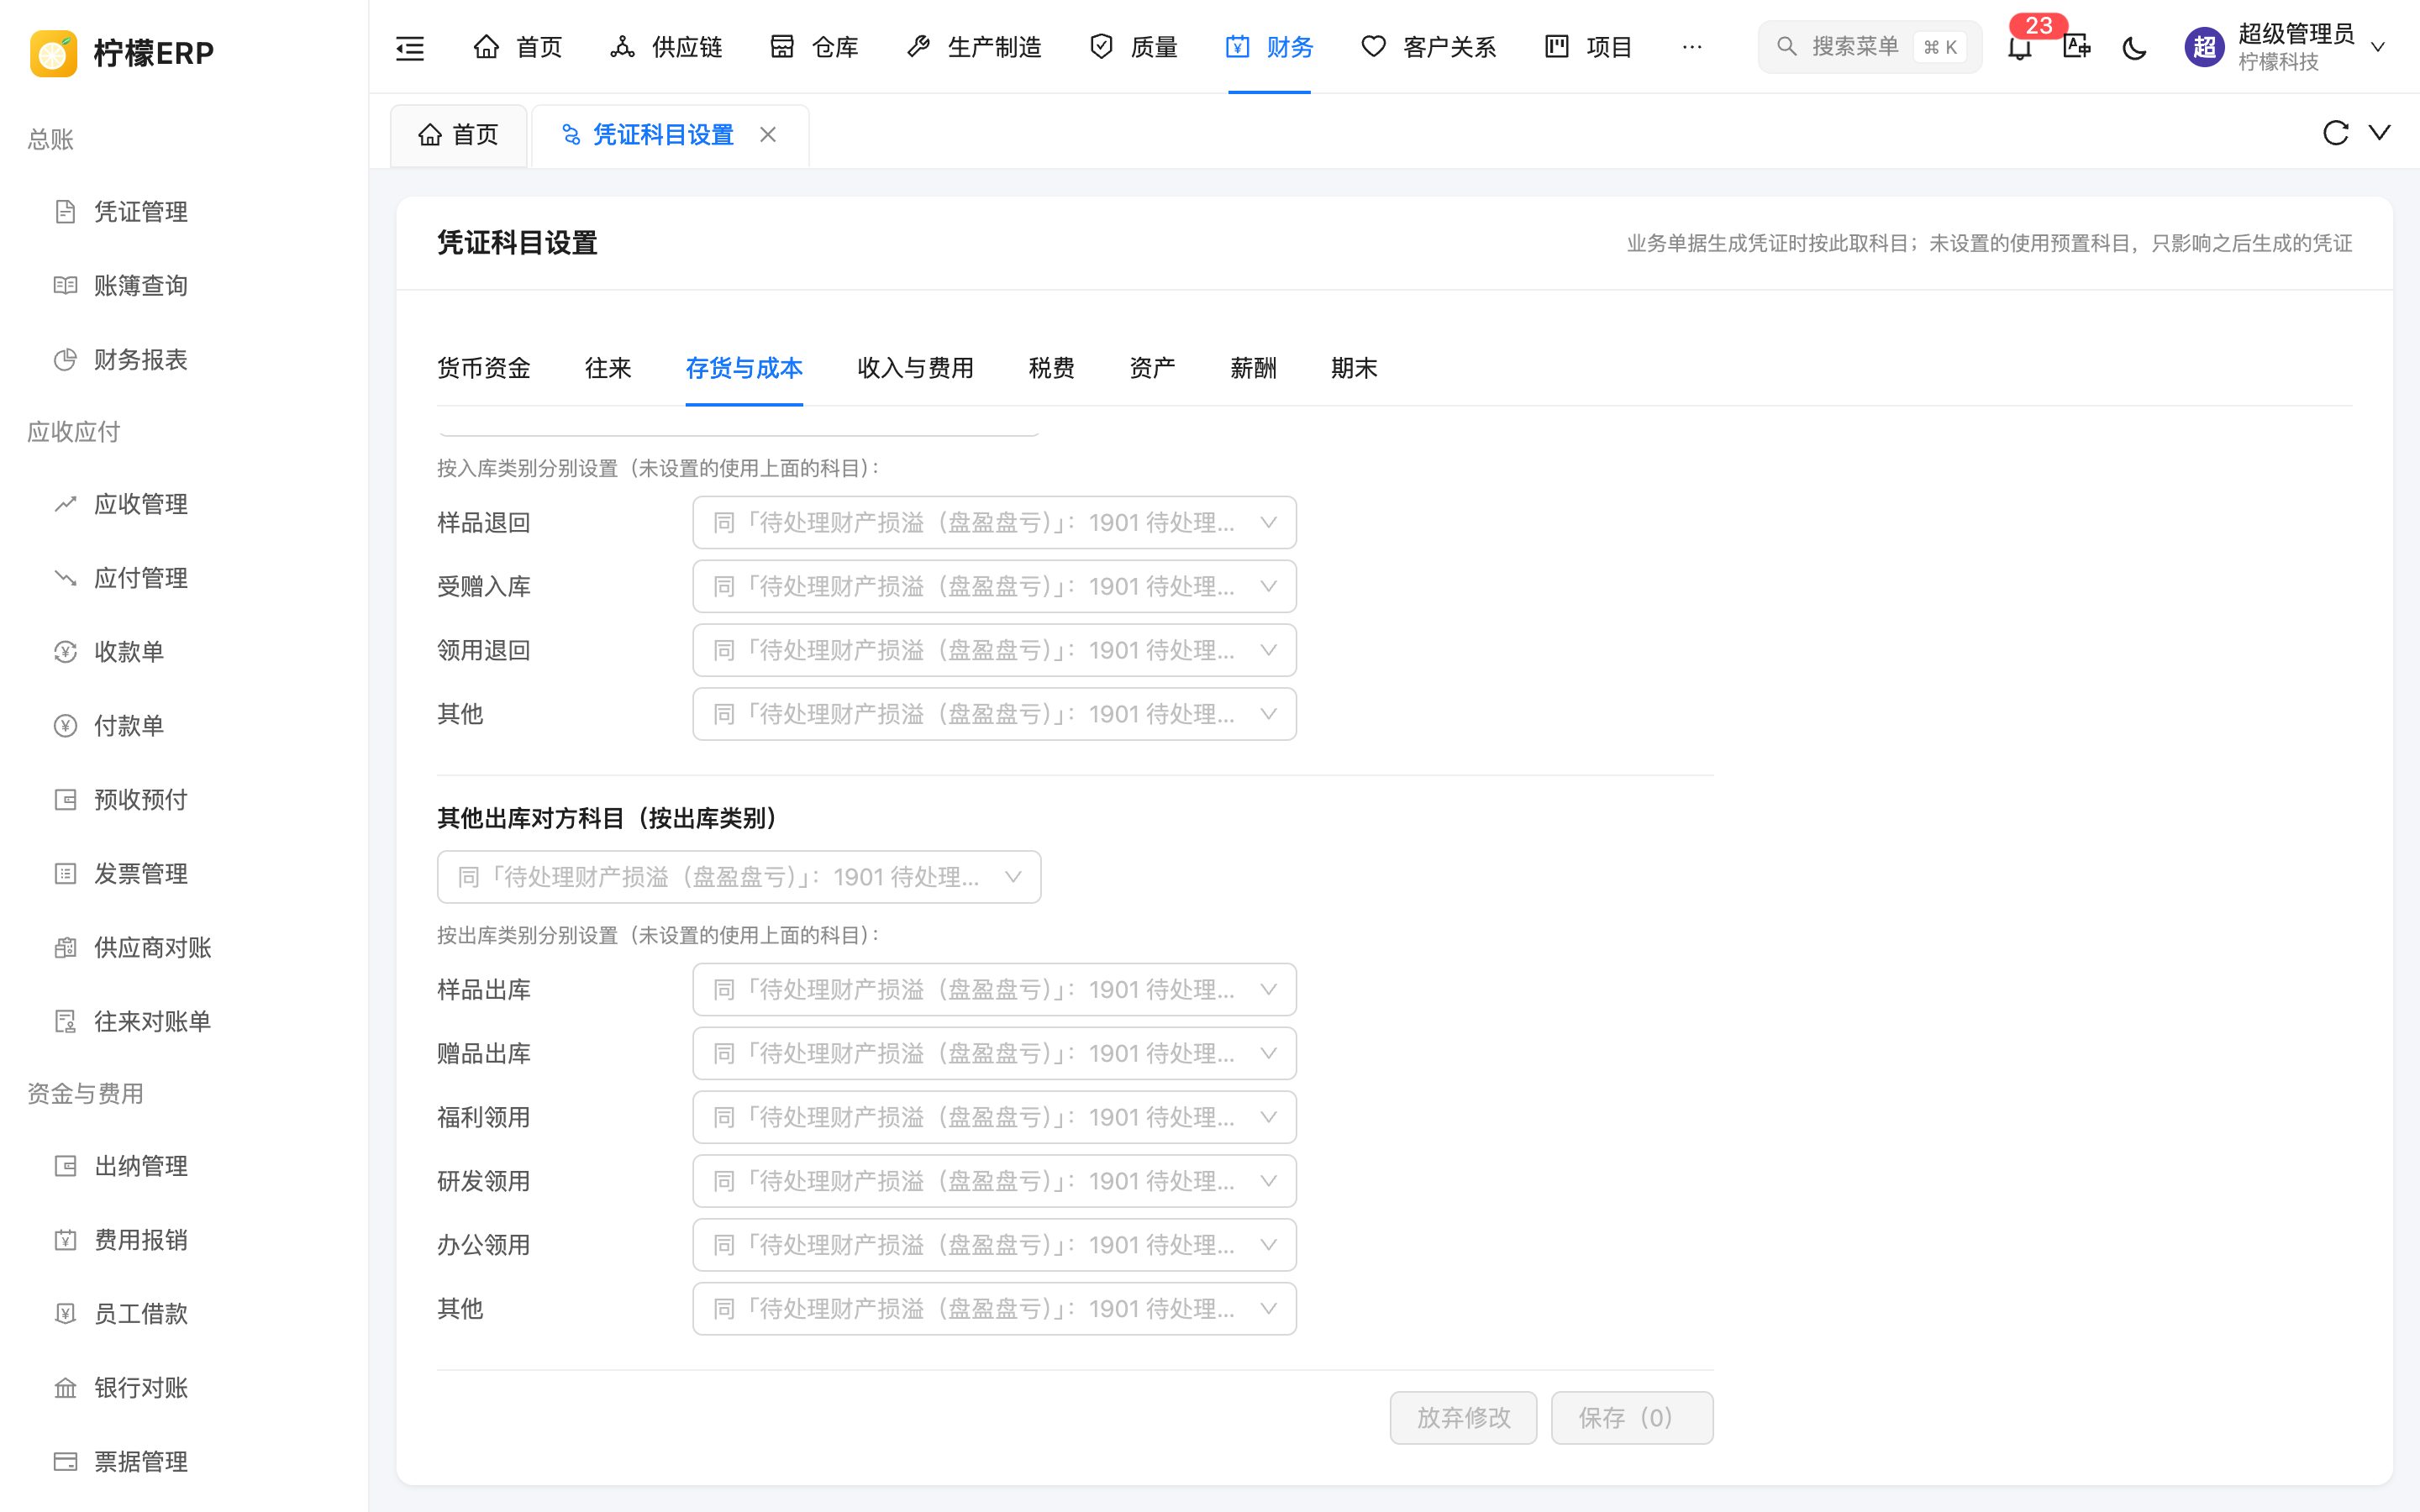Viewport: 2420px width, 1512px height.
Task: Open 应付管理 in sidebar
Action: click(141, 578)
